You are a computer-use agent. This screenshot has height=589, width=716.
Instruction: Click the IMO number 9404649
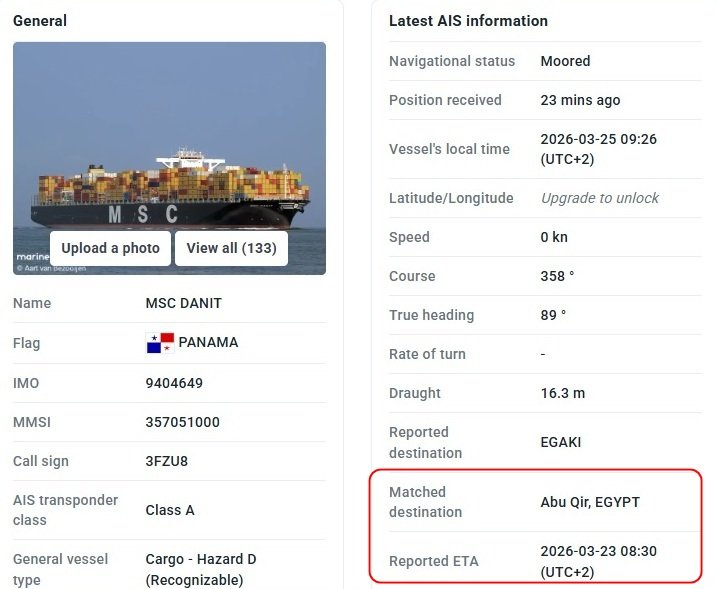tap(174, 382)
